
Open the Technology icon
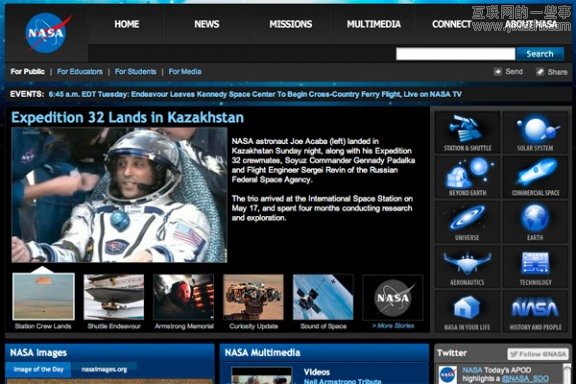click(x=535, y=267)
